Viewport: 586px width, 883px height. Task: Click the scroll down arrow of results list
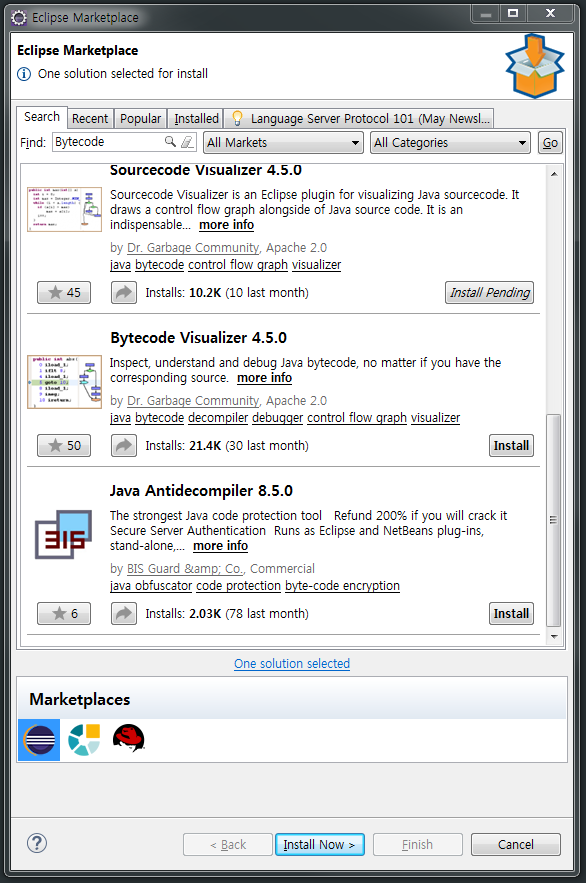[x=554, y=637]
